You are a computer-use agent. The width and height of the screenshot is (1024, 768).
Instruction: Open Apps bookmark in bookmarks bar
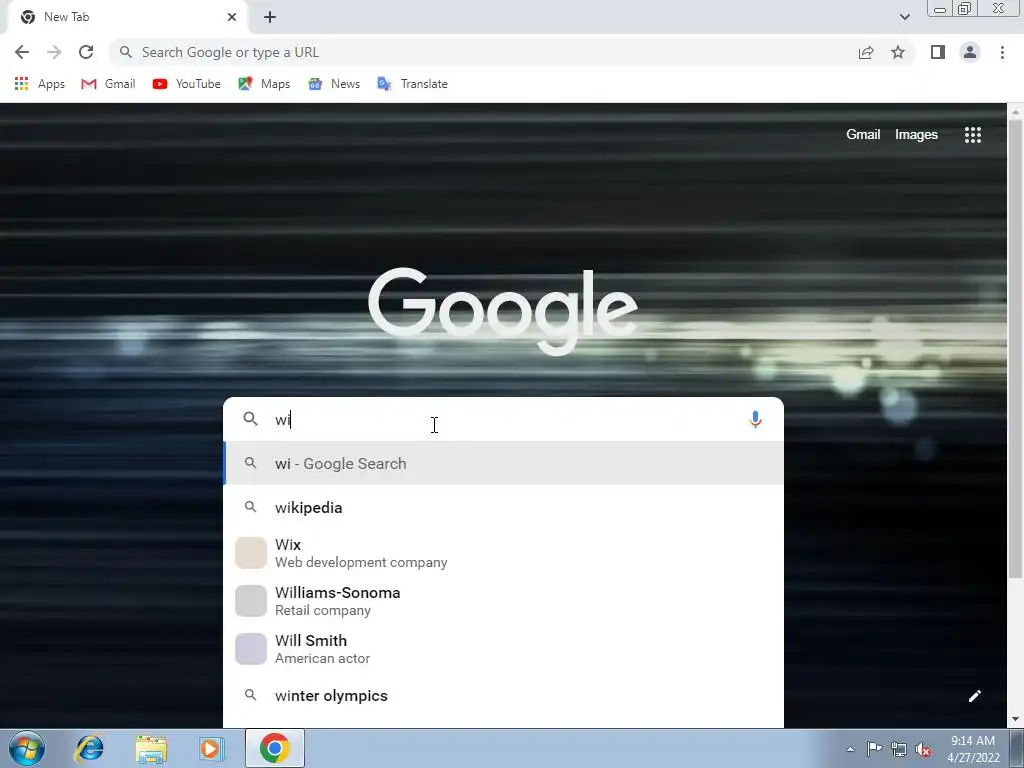40,84
